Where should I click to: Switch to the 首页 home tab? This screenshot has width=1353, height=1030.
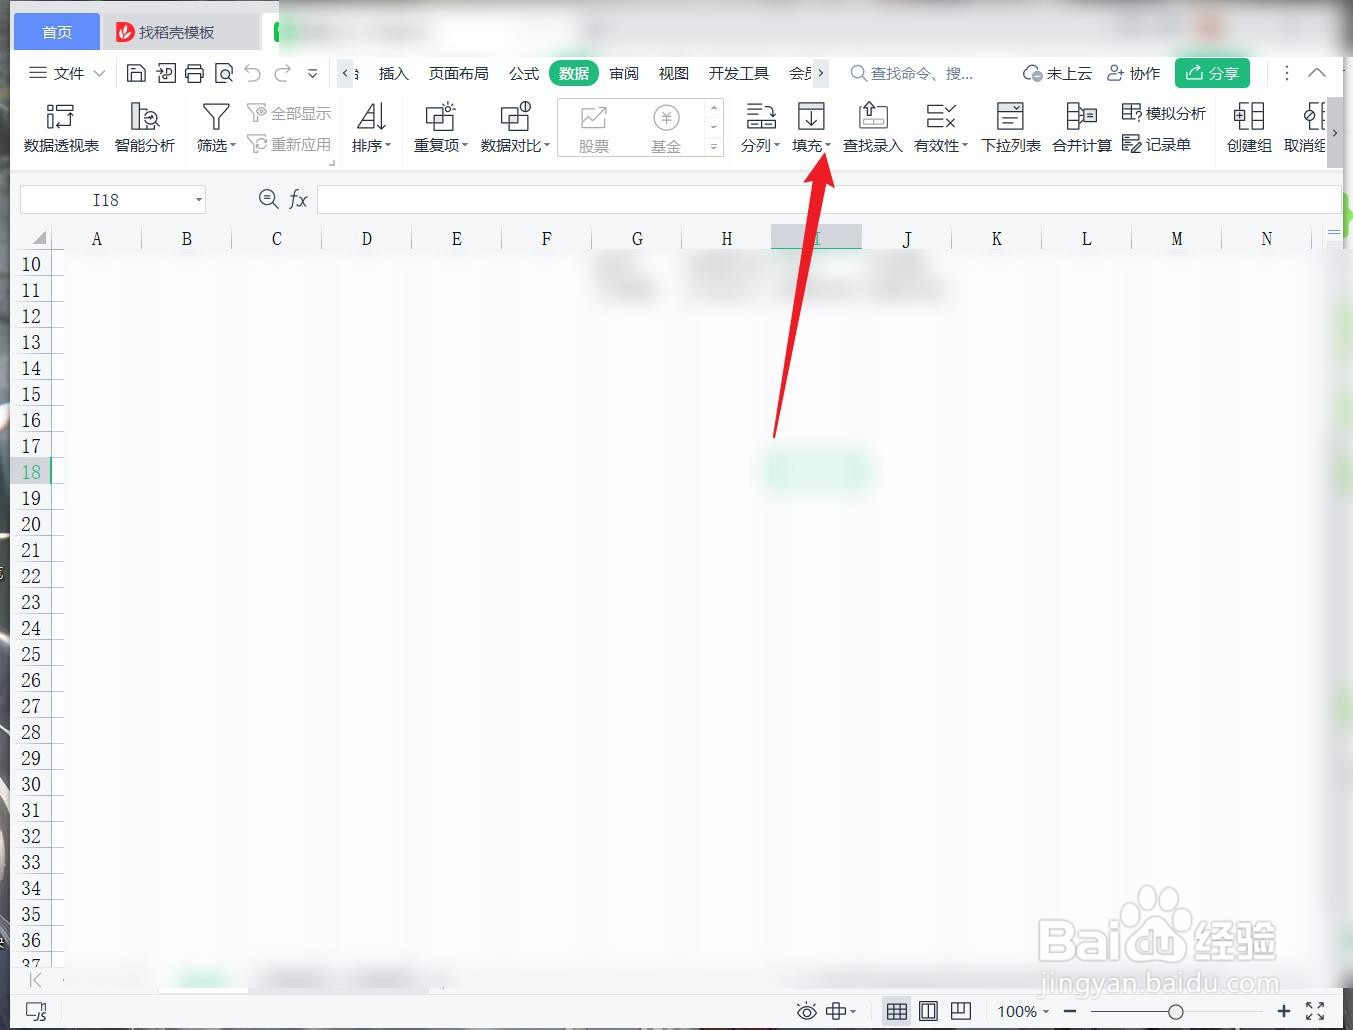pyautogui.click(x=57, y=32)
